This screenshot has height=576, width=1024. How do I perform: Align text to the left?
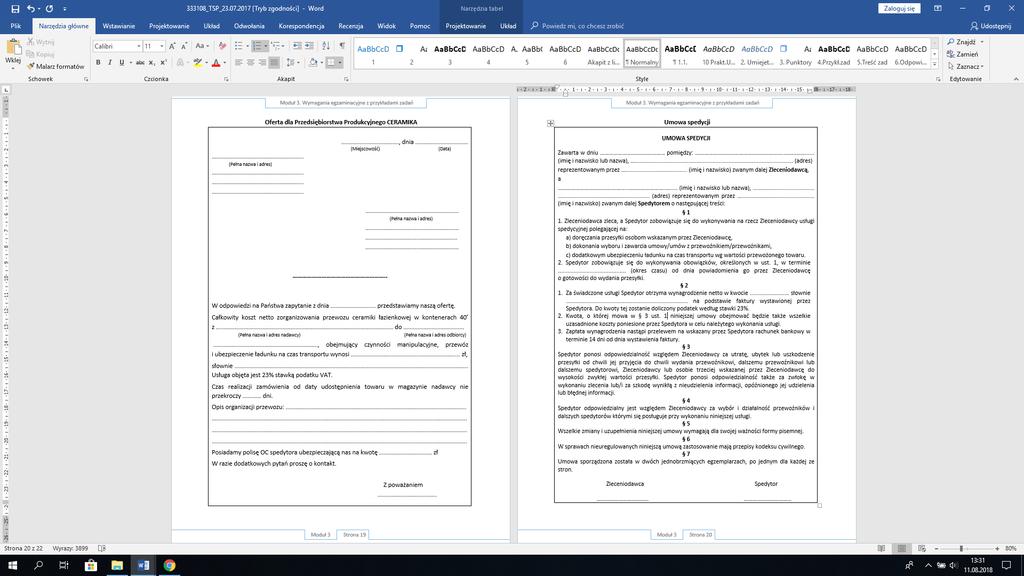click(238, 63)
